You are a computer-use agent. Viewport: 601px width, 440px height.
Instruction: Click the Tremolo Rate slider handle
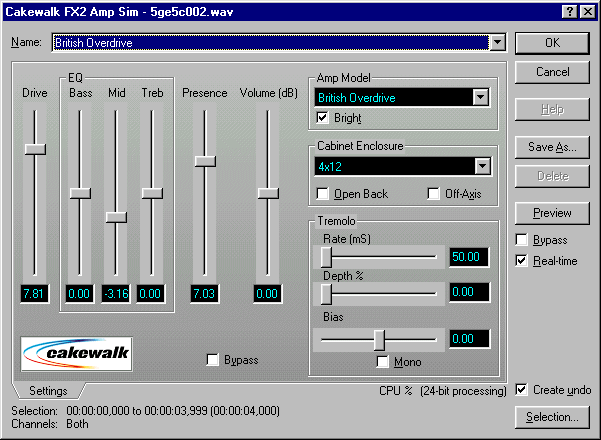click(x=326, y=257)
